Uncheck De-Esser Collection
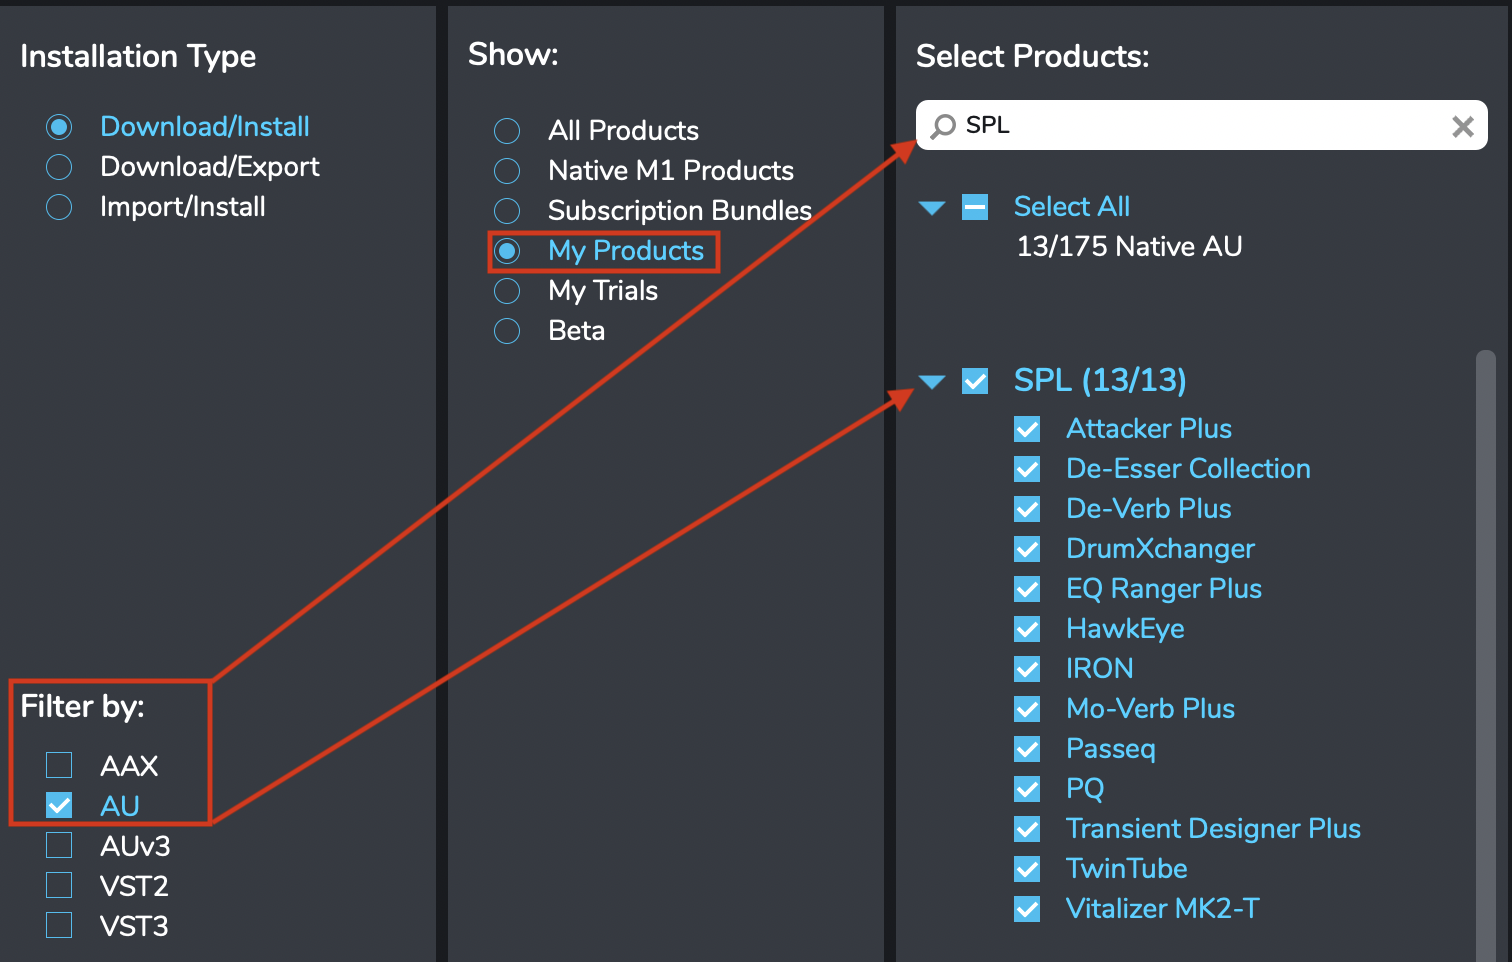Viewport: 1512px width, 962px height. pos(1027,469)
